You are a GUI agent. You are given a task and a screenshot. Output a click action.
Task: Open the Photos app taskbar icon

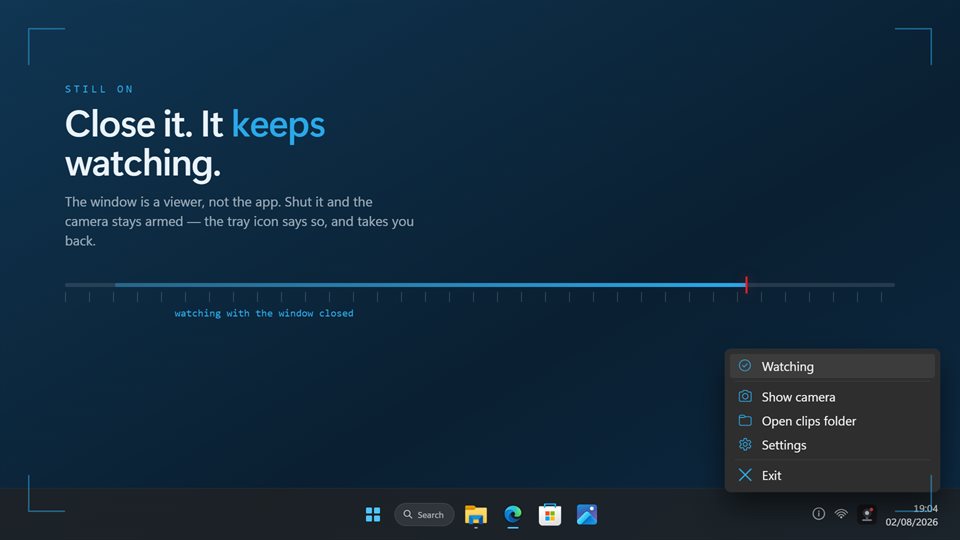coord(587,515)
